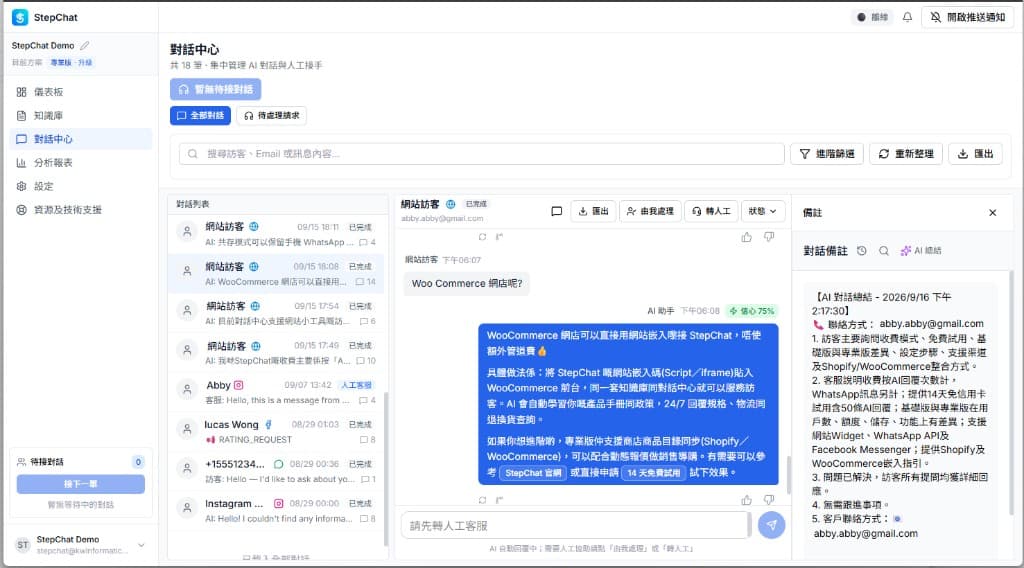The height and width of the screenshot is (568, 1024).
Task: Toggle the offline status indicator
Action: click(872, 17)
